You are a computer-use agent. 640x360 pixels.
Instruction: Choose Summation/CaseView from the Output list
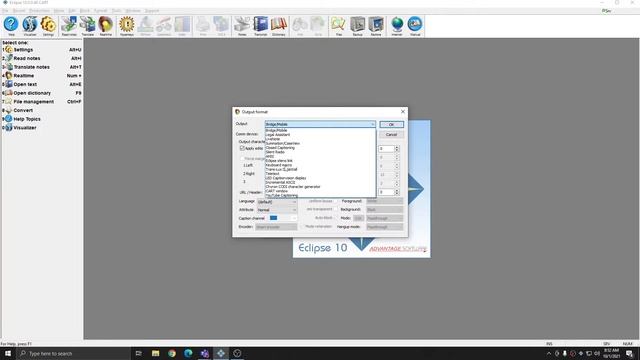point(320,143)
